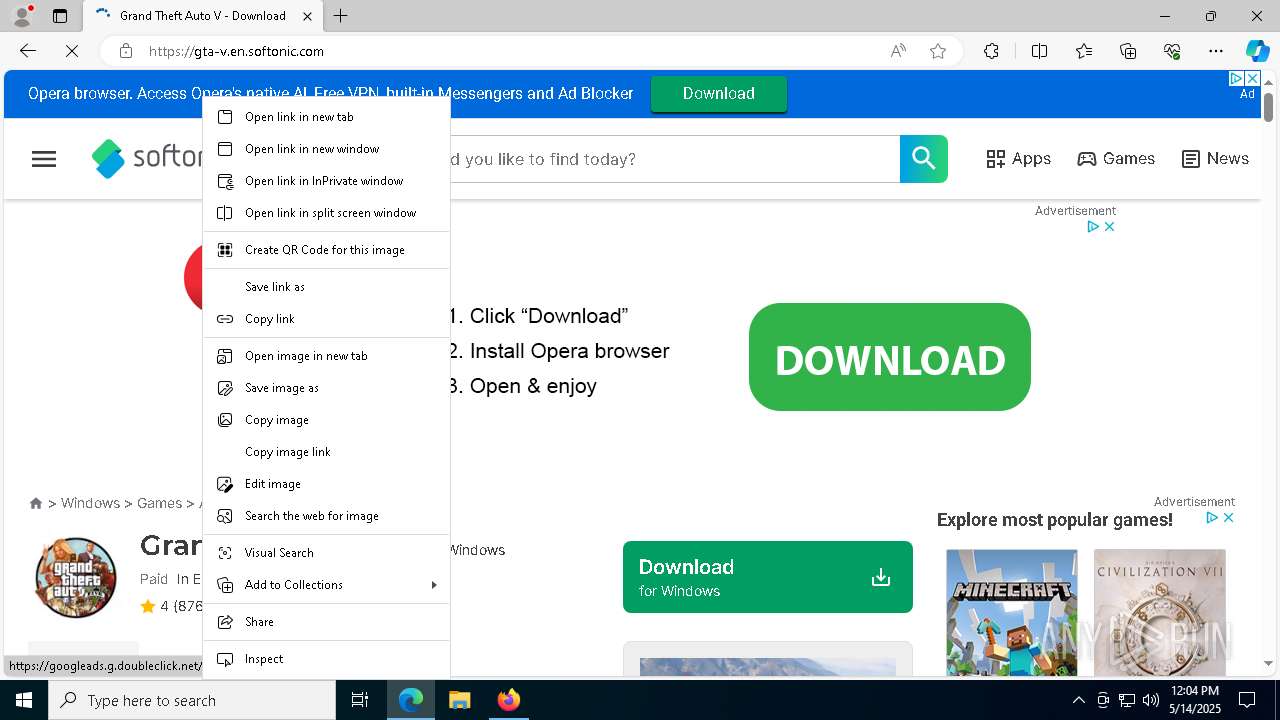This screenshot has height=720, width=1280.
Task: Click the large green DOWNLOAD button
Action: pos(889,357)
